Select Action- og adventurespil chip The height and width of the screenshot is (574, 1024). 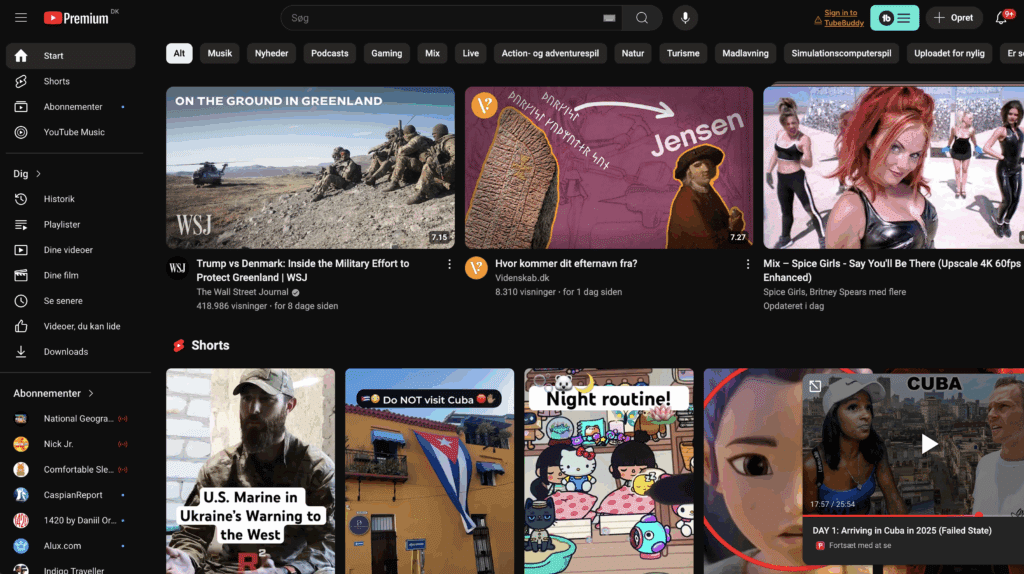click(x=550, y=54)
